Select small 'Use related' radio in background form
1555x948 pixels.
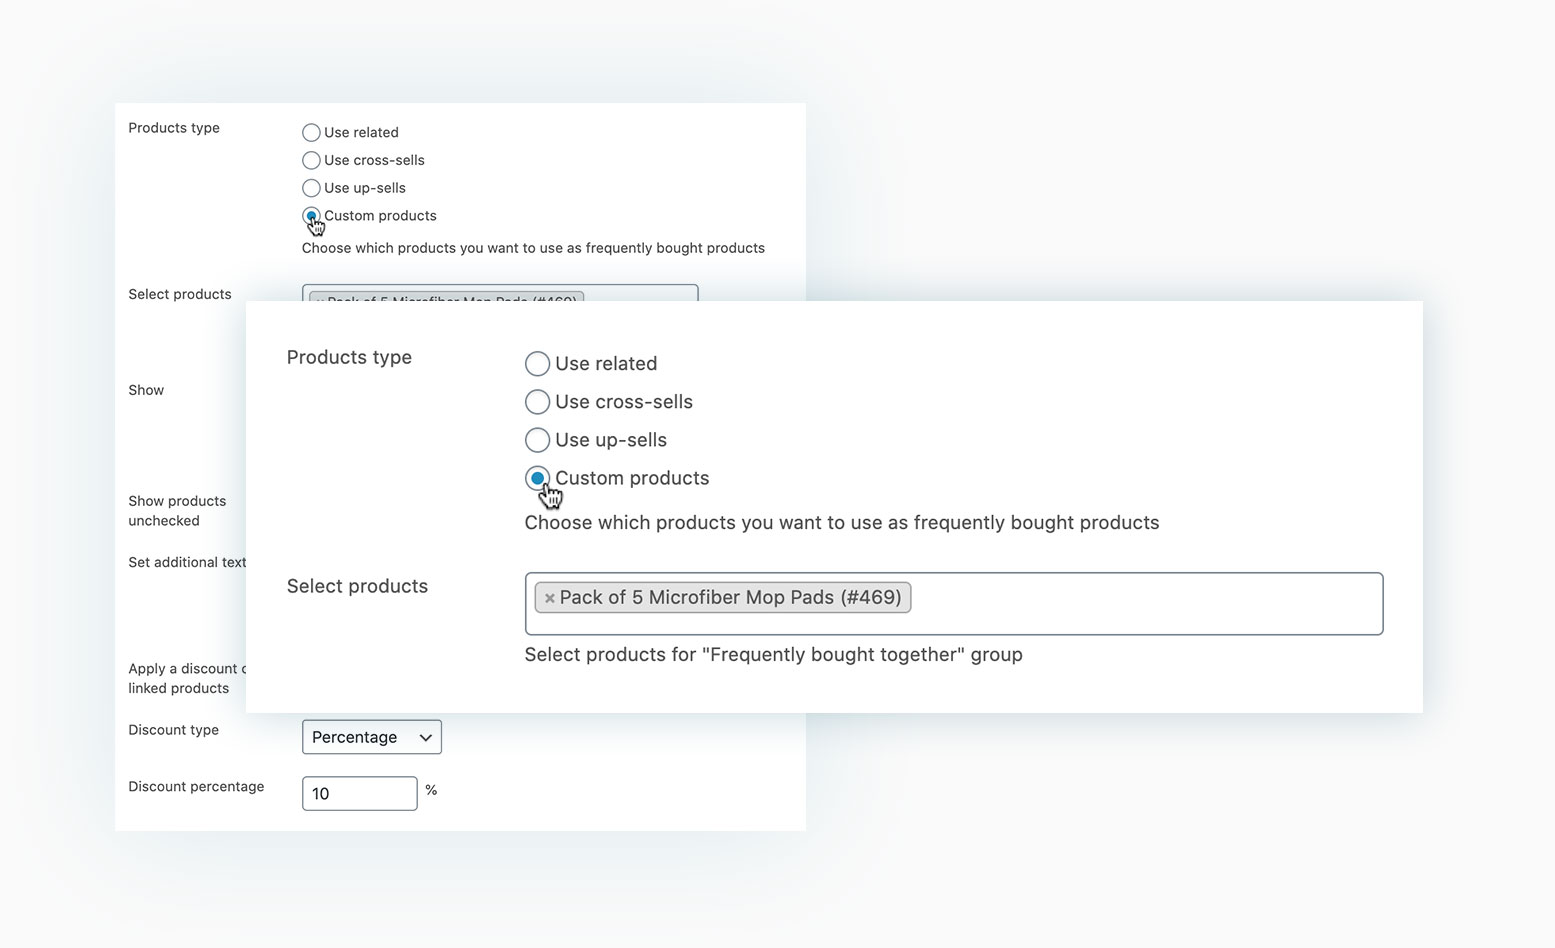[311, 132]
